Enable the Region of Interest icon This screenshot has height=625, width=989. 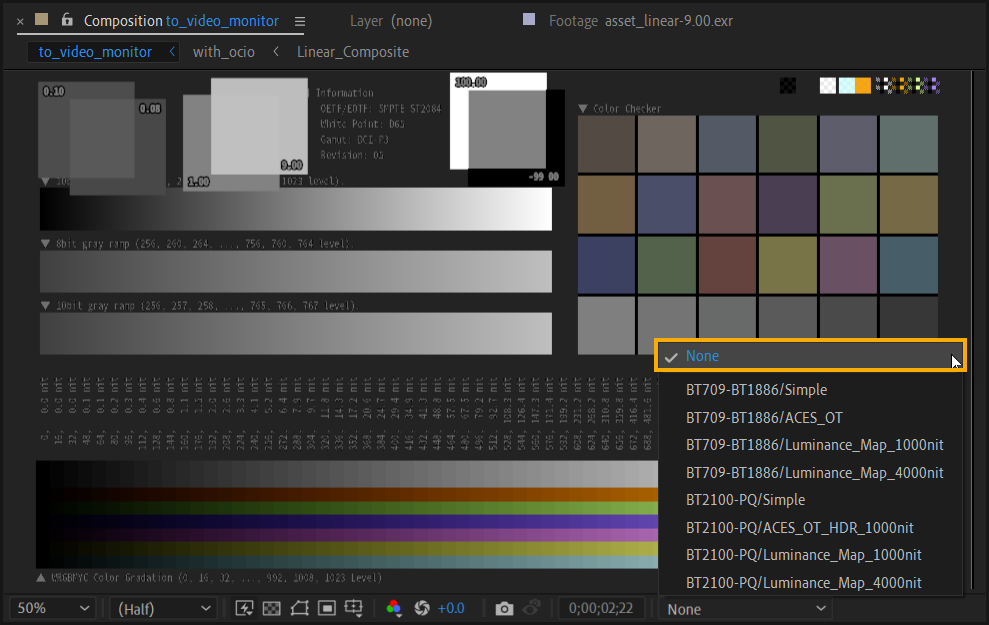[327, 608]
